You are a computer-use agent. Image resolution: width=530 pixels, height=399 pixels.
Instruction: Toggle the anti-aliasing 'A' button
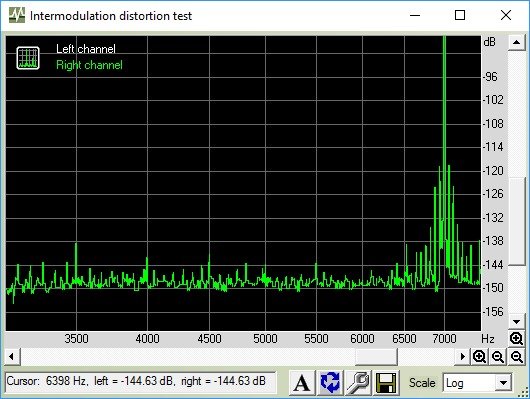point(302,383)
